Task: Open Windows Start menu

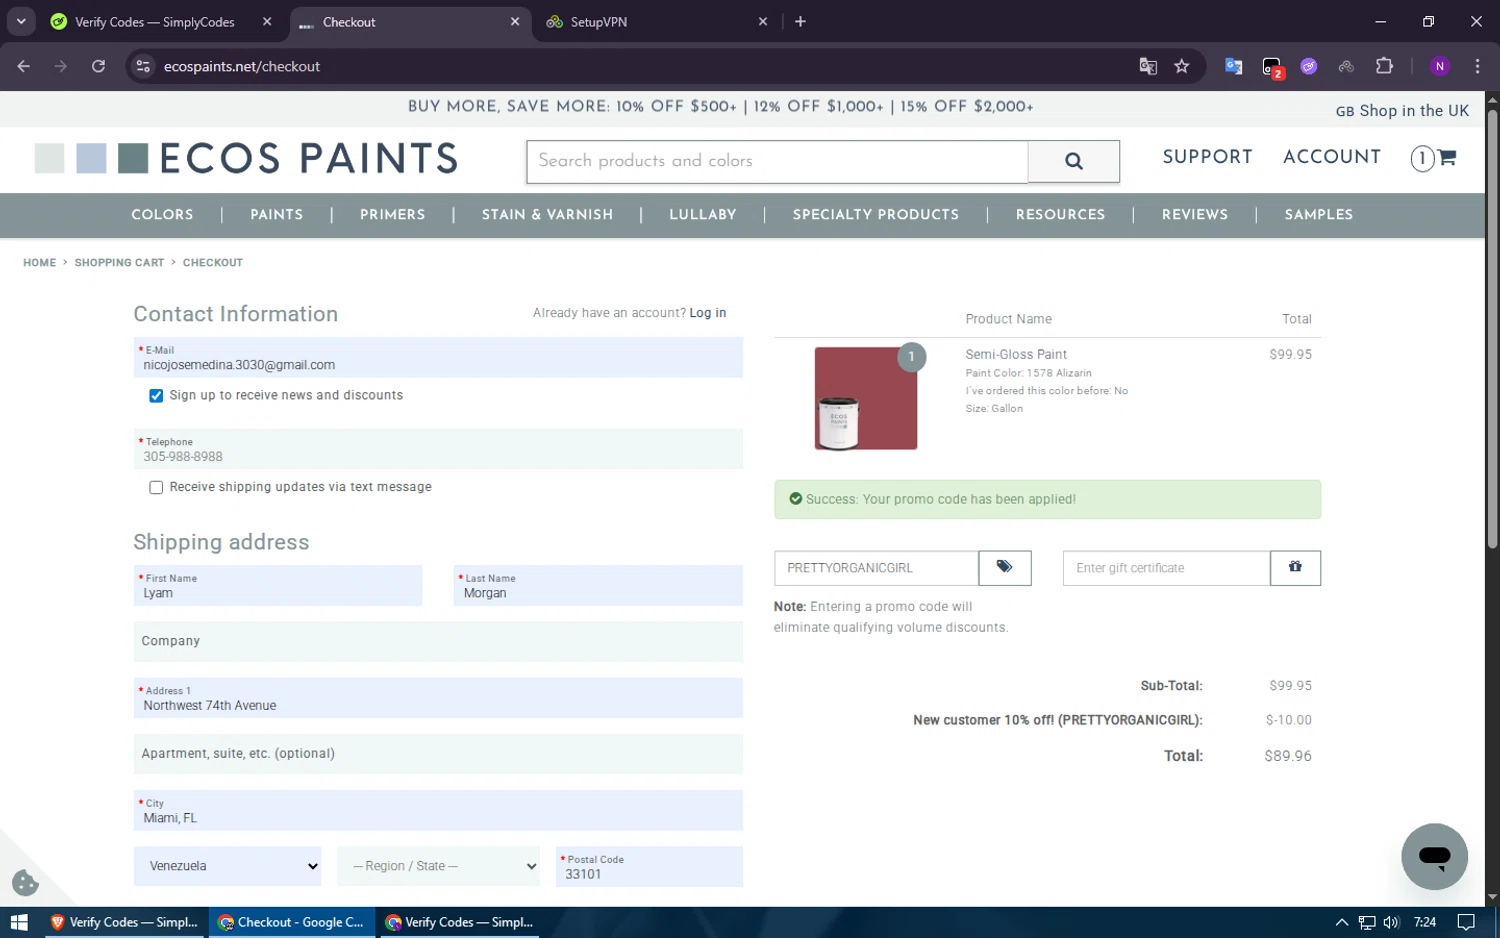Action: point(19,922)
